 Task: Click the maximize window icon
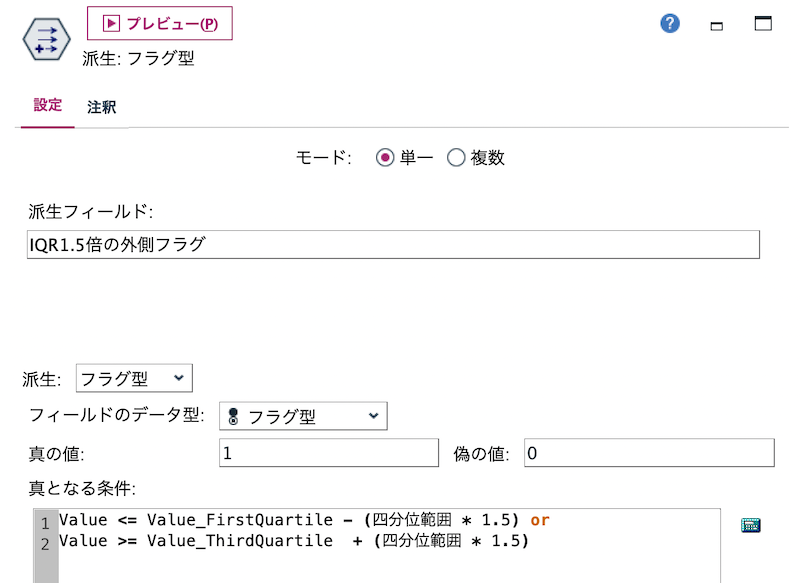point(762,23)
